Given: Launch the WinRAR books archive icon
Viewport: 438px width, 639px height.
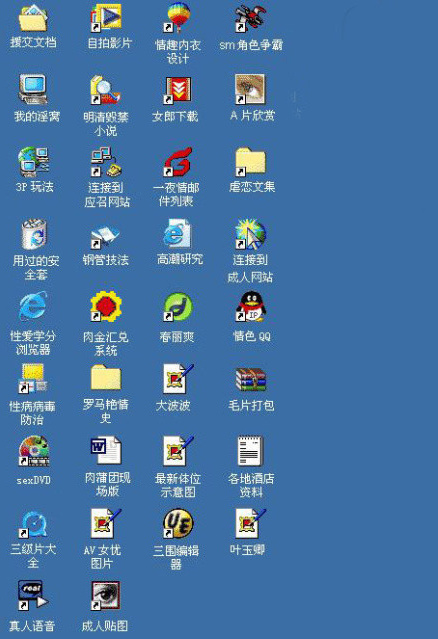Looking at the screenshot, I should coord(250,379).
